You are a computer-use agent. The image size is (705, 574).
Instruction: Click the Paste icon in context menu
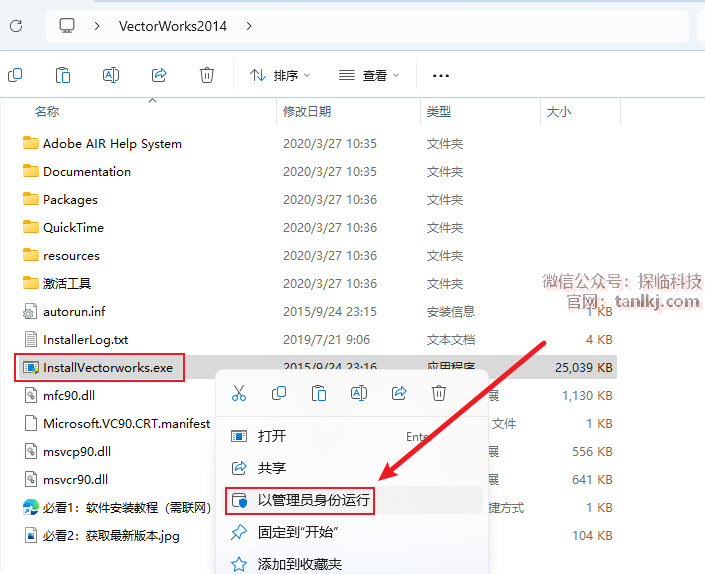pyautogui.click(x=319, y=393)
